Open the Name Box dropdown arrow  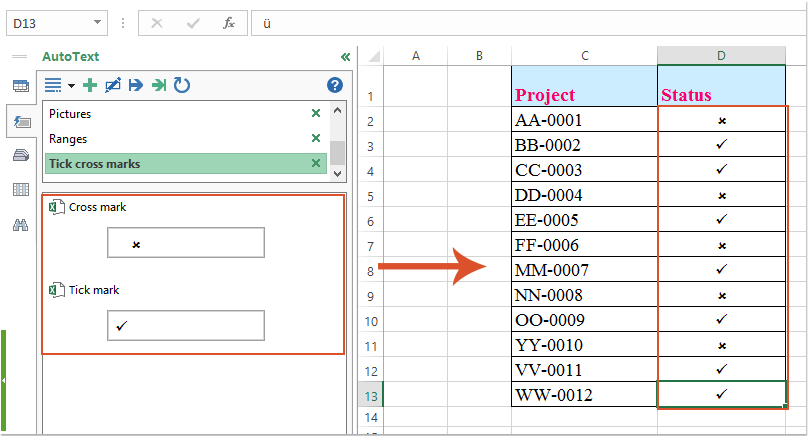[x=97, y=22]
